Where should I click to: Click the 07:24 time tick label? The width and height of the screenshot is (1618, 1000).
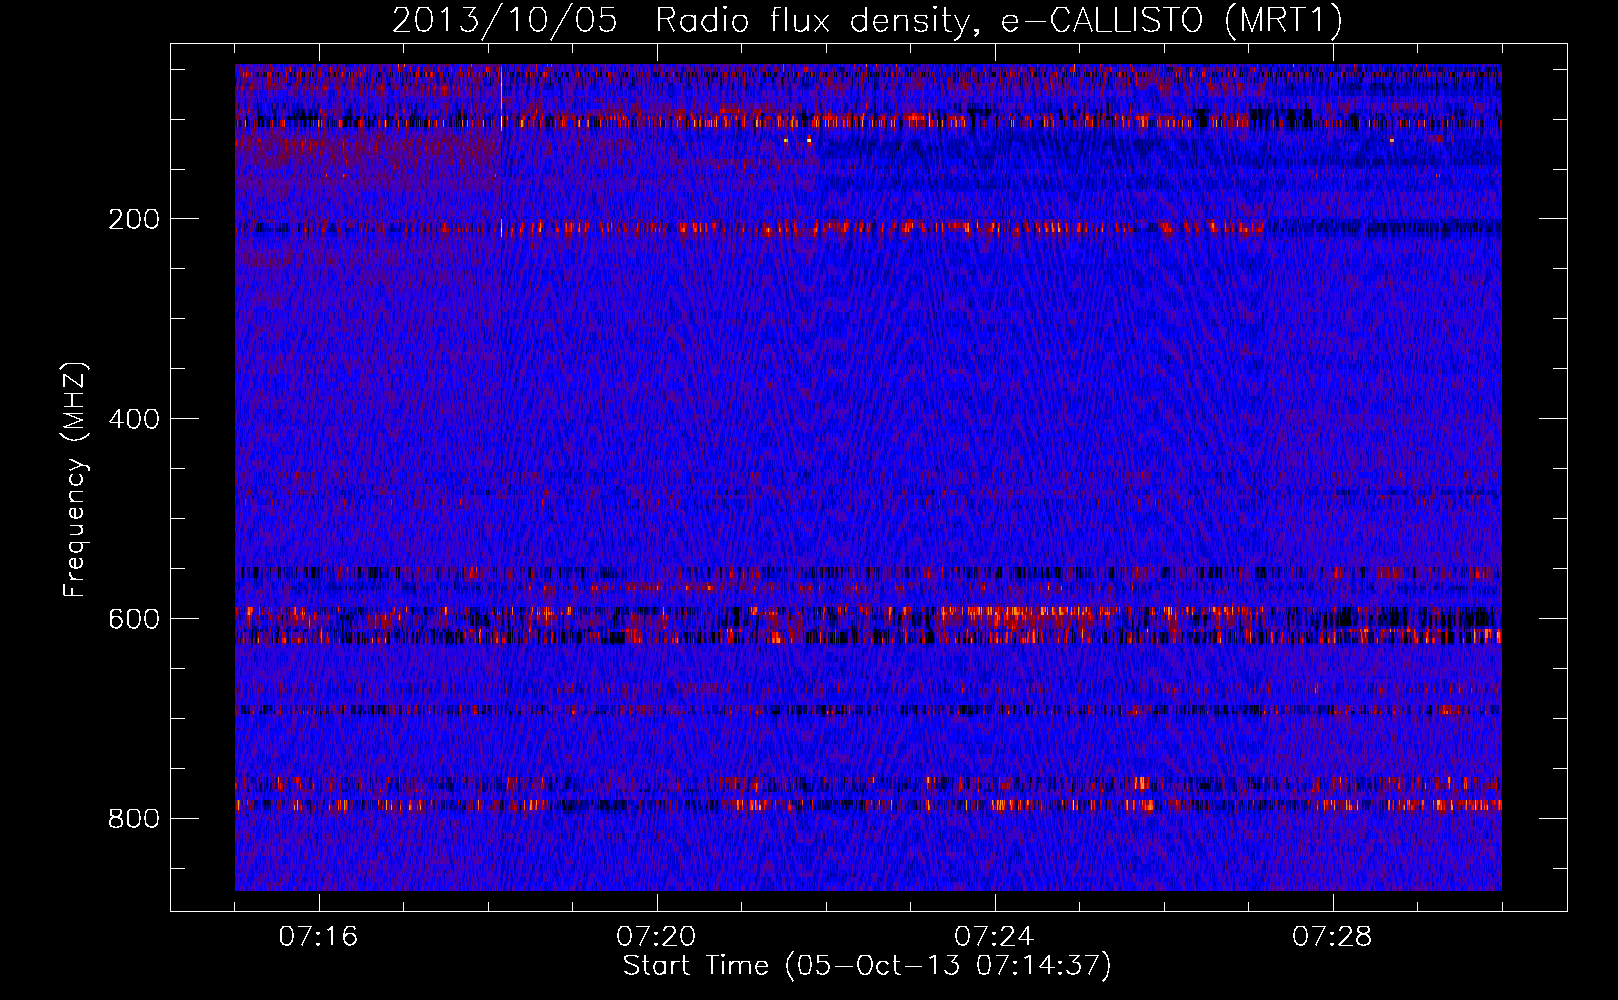tap(994, 937)
